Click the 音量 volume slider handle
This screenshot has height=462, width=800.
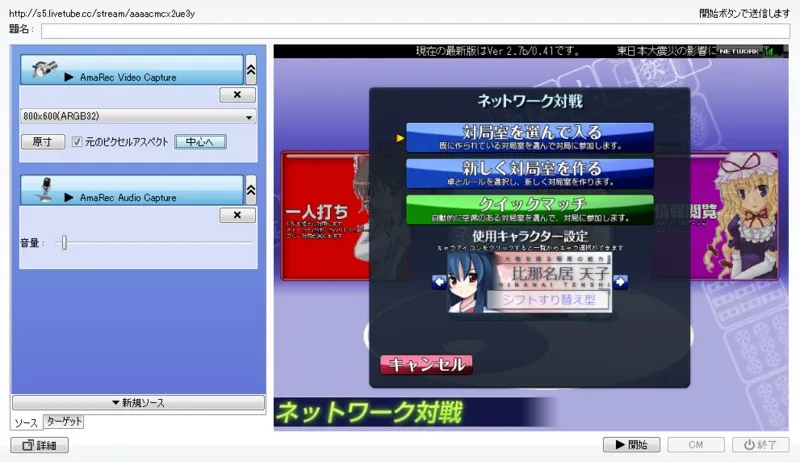[x=64, y=242]
